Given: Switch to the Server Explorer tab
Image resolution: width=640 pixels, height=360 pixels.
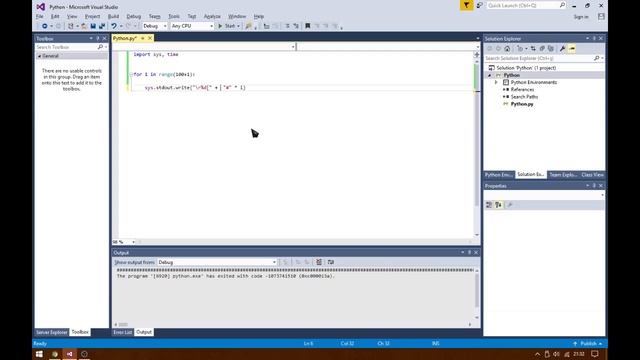Looking at the screenshot, I should coord(51,332).
